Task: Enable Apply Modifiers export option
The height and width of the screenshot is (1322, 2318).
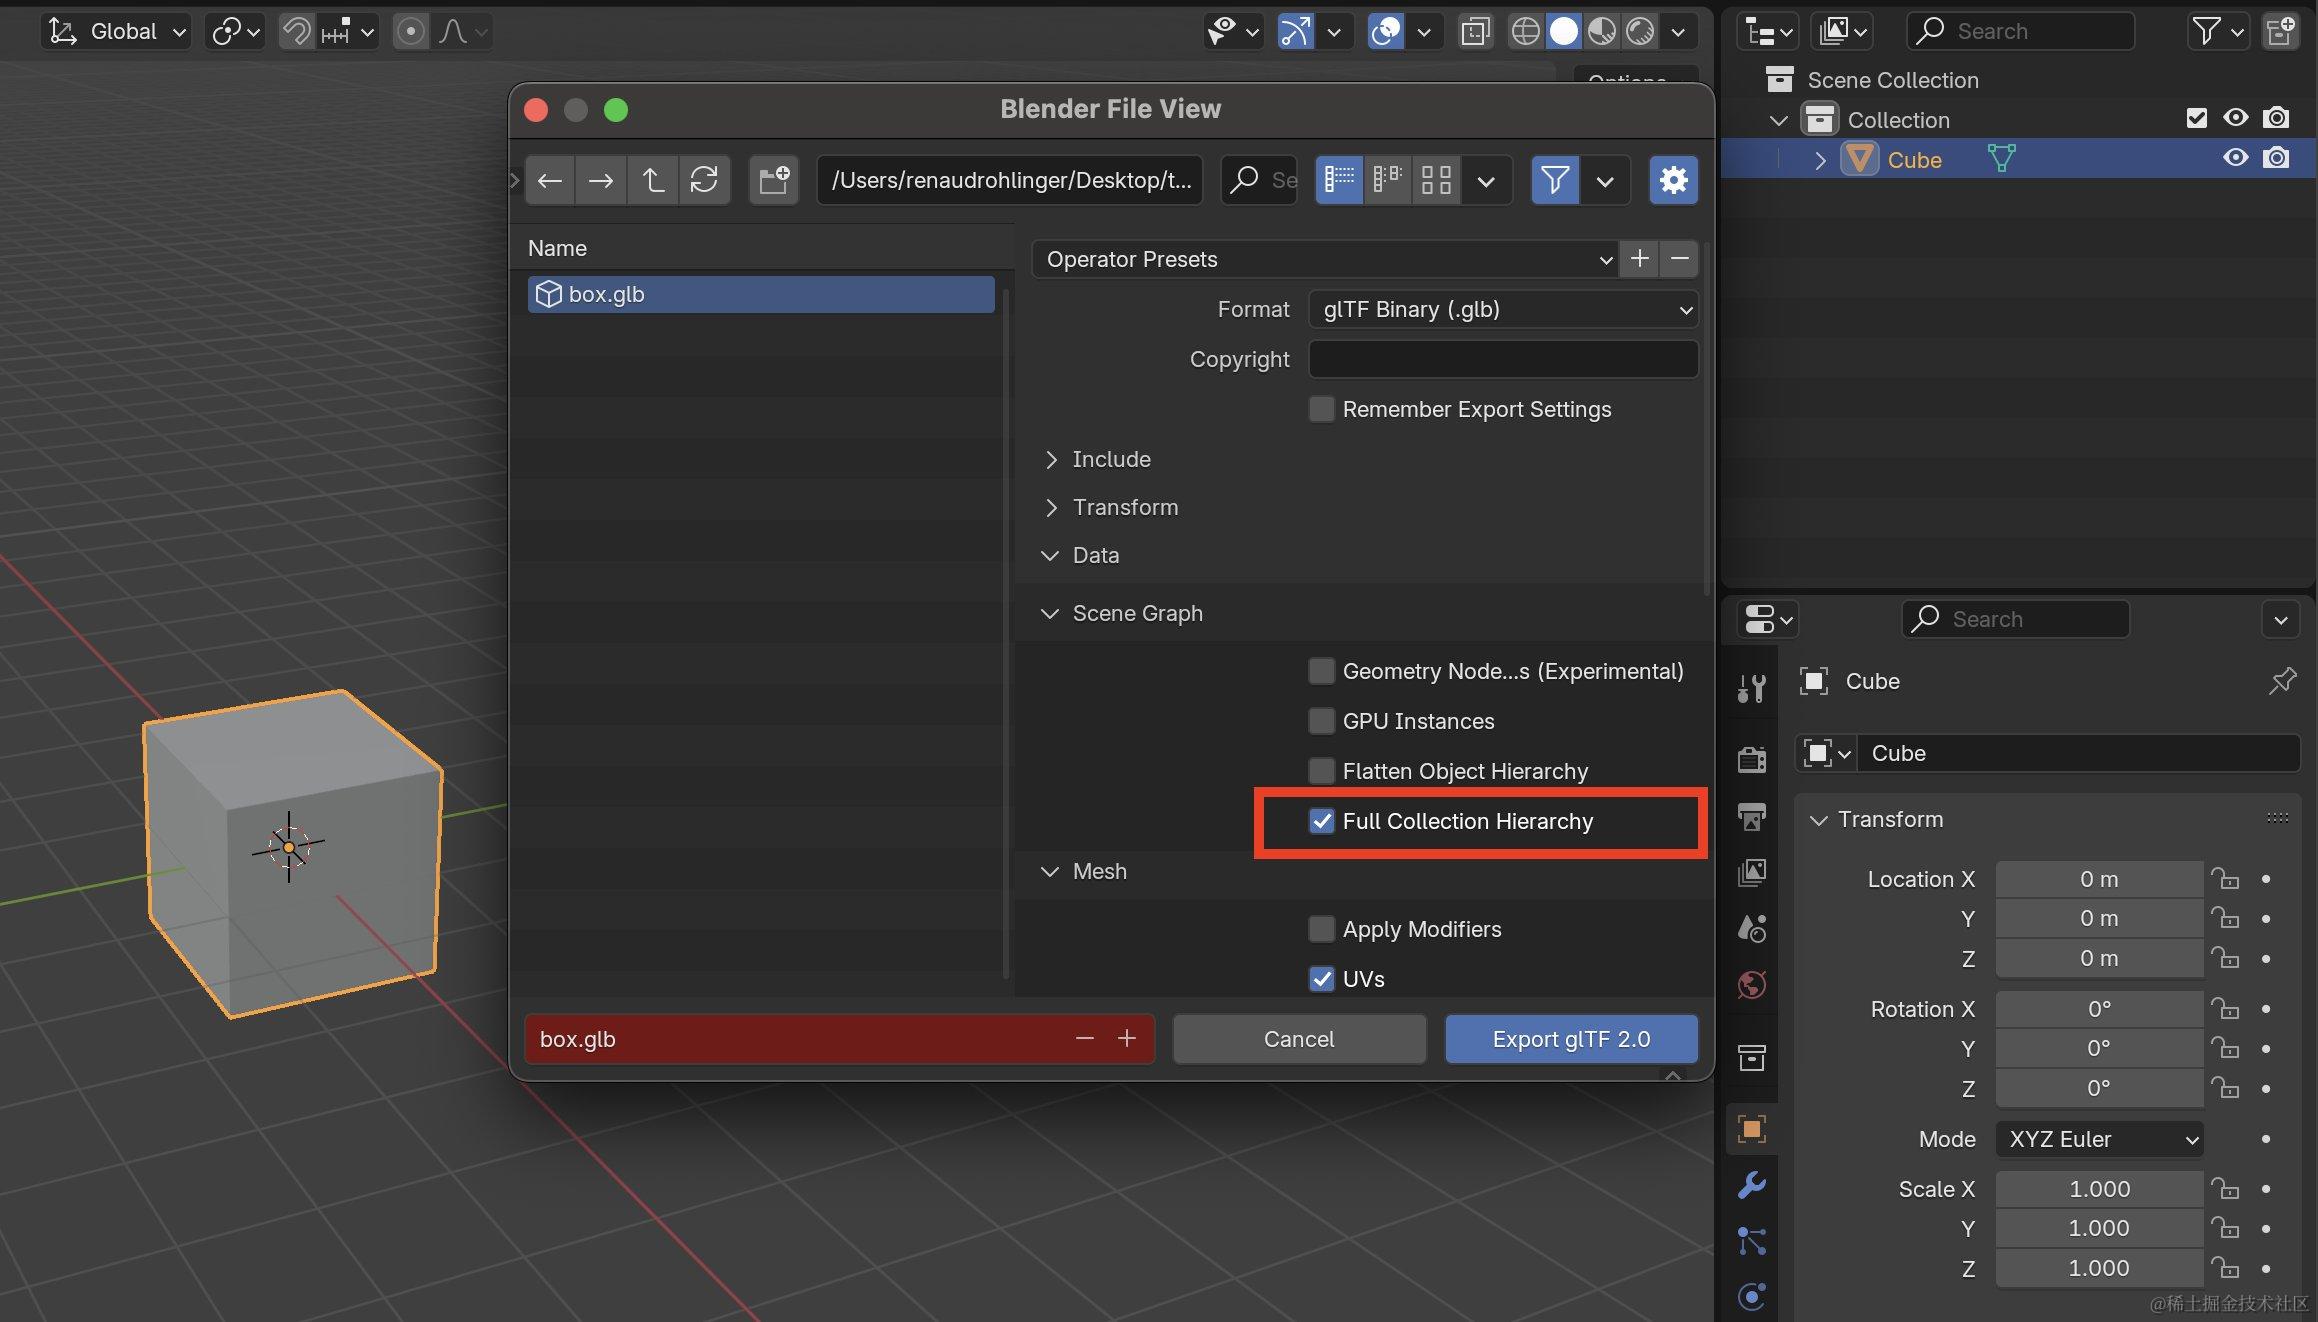Action: coord(1322,929)
